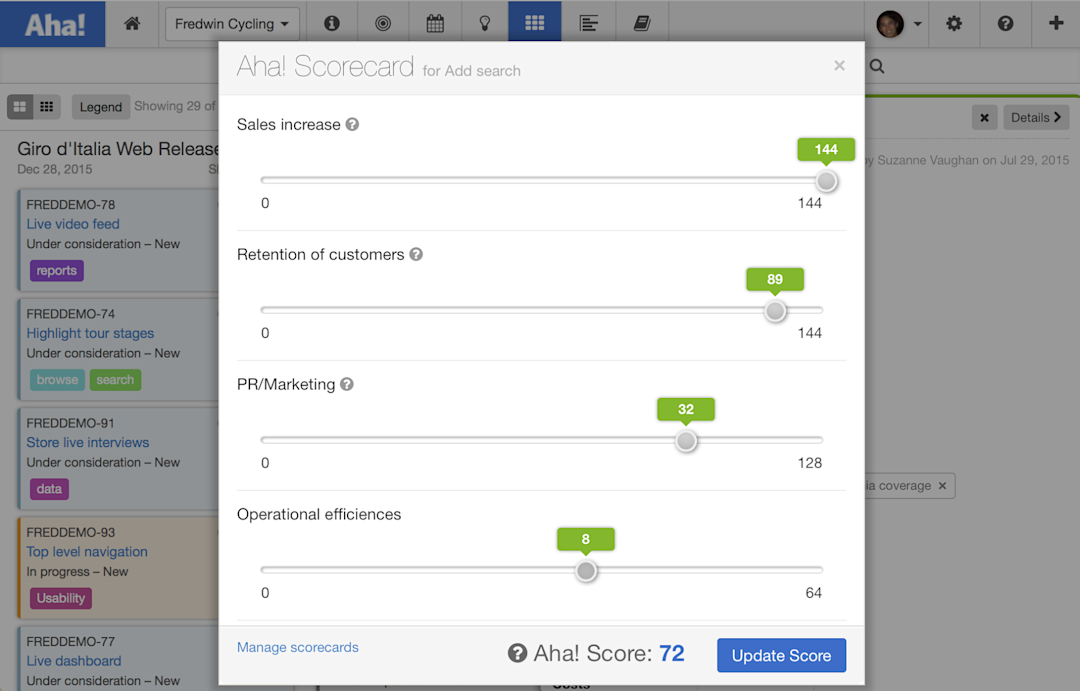Image resolution: width=1080 pixels, height=691 pixels.
Task: Open the Ideas lightbulb icon
Action: [484, 22]
